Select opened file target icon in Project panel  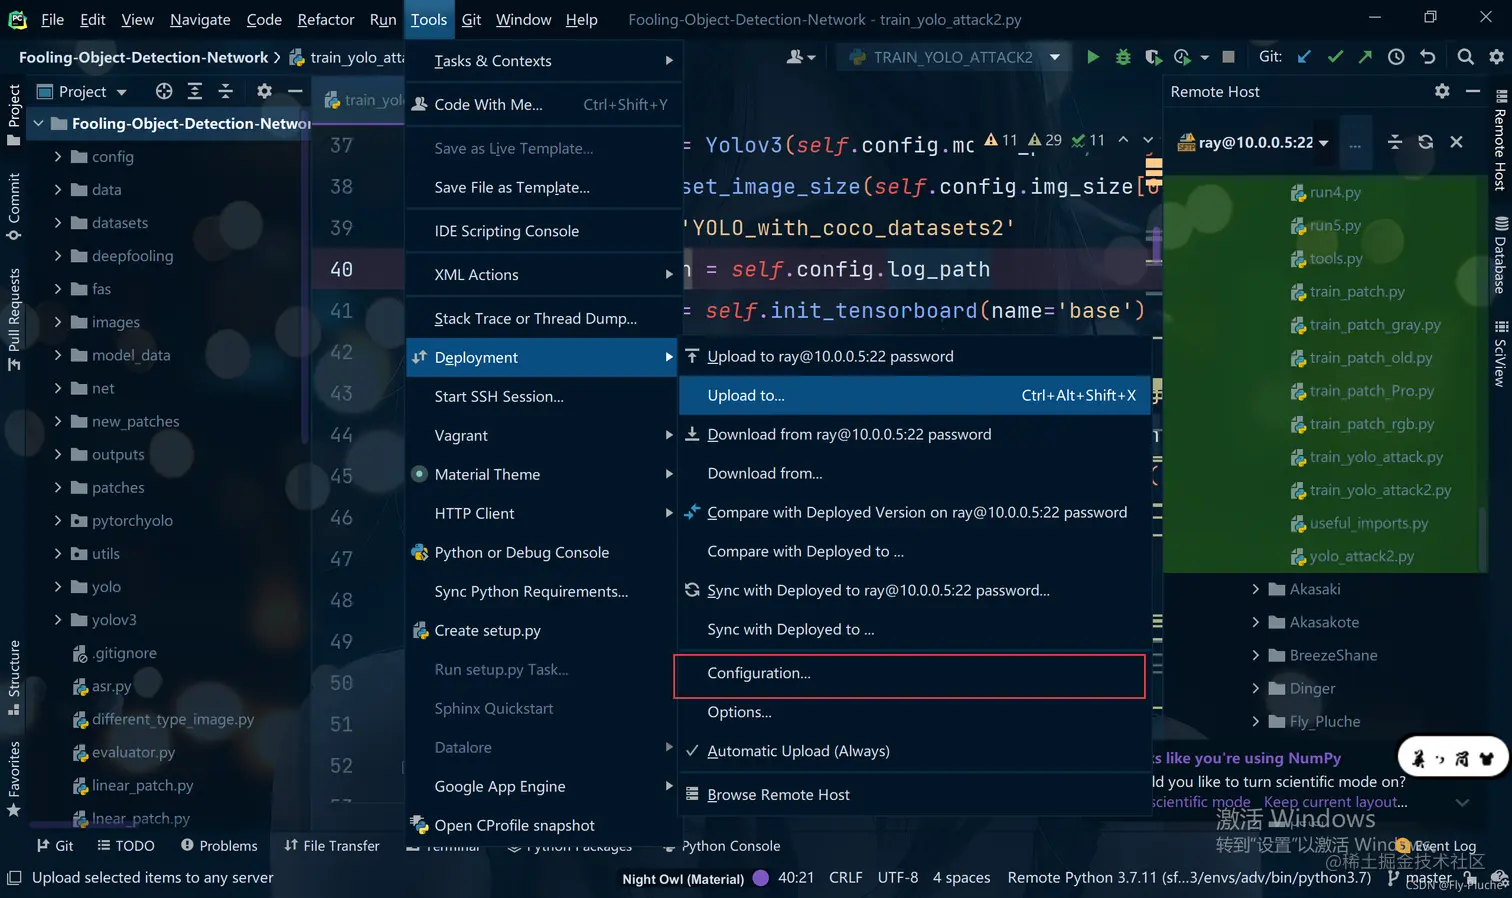click(164, 91)
